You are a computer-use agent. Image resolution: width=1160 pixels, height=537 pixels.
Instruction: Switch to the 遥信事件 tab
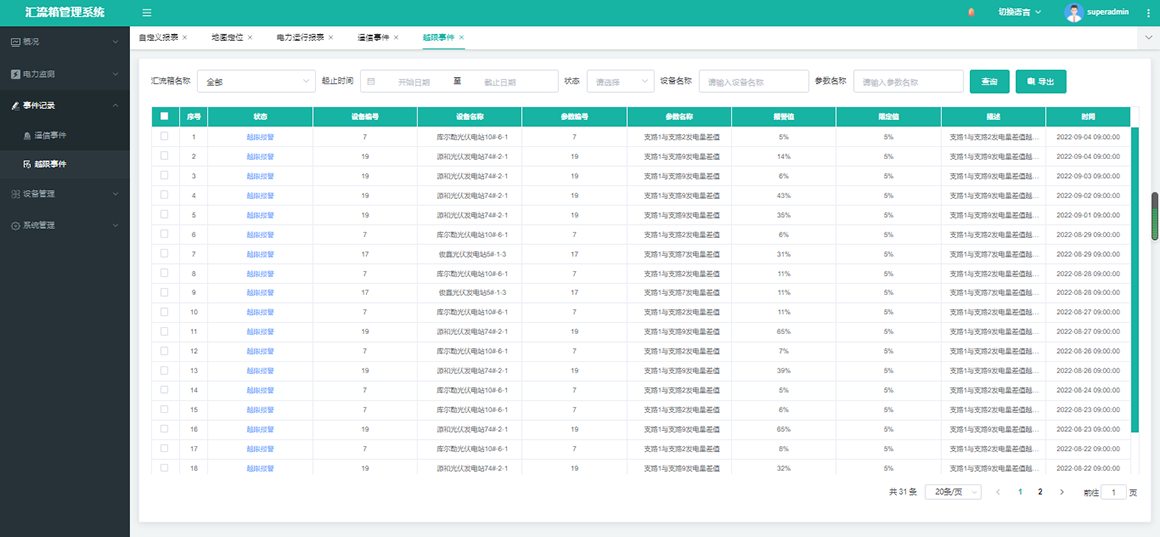pos(373,37)
